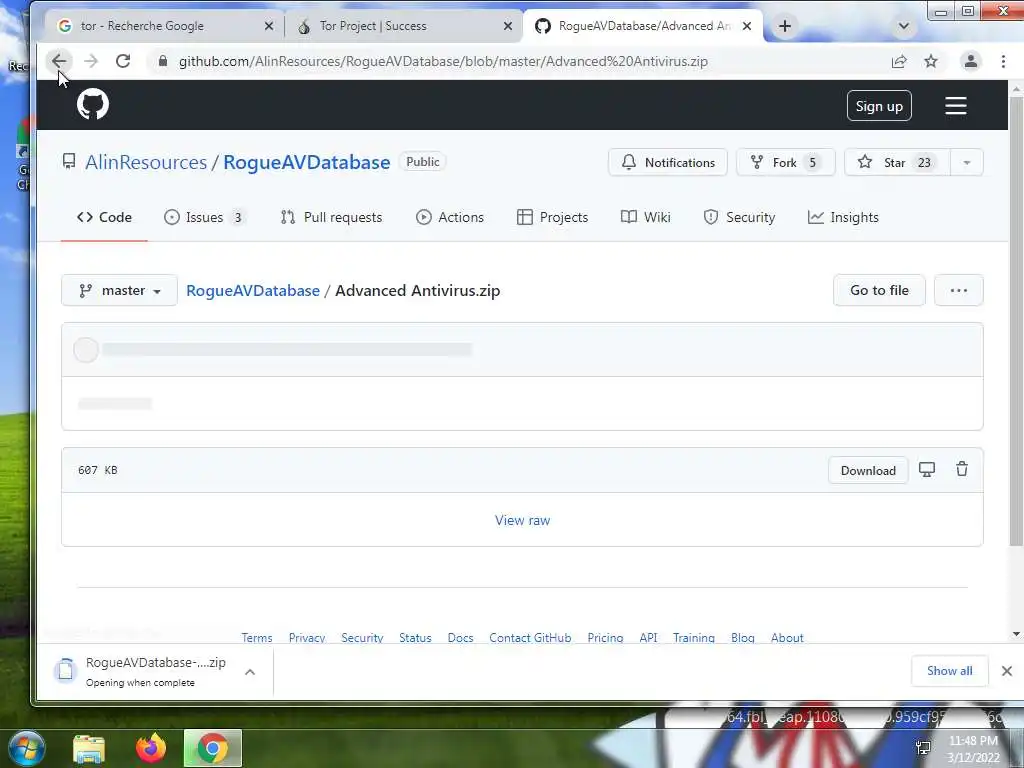
Task: Open File Explorer from the taskbar
Action: pyautogui.click(x=89, y=748)
